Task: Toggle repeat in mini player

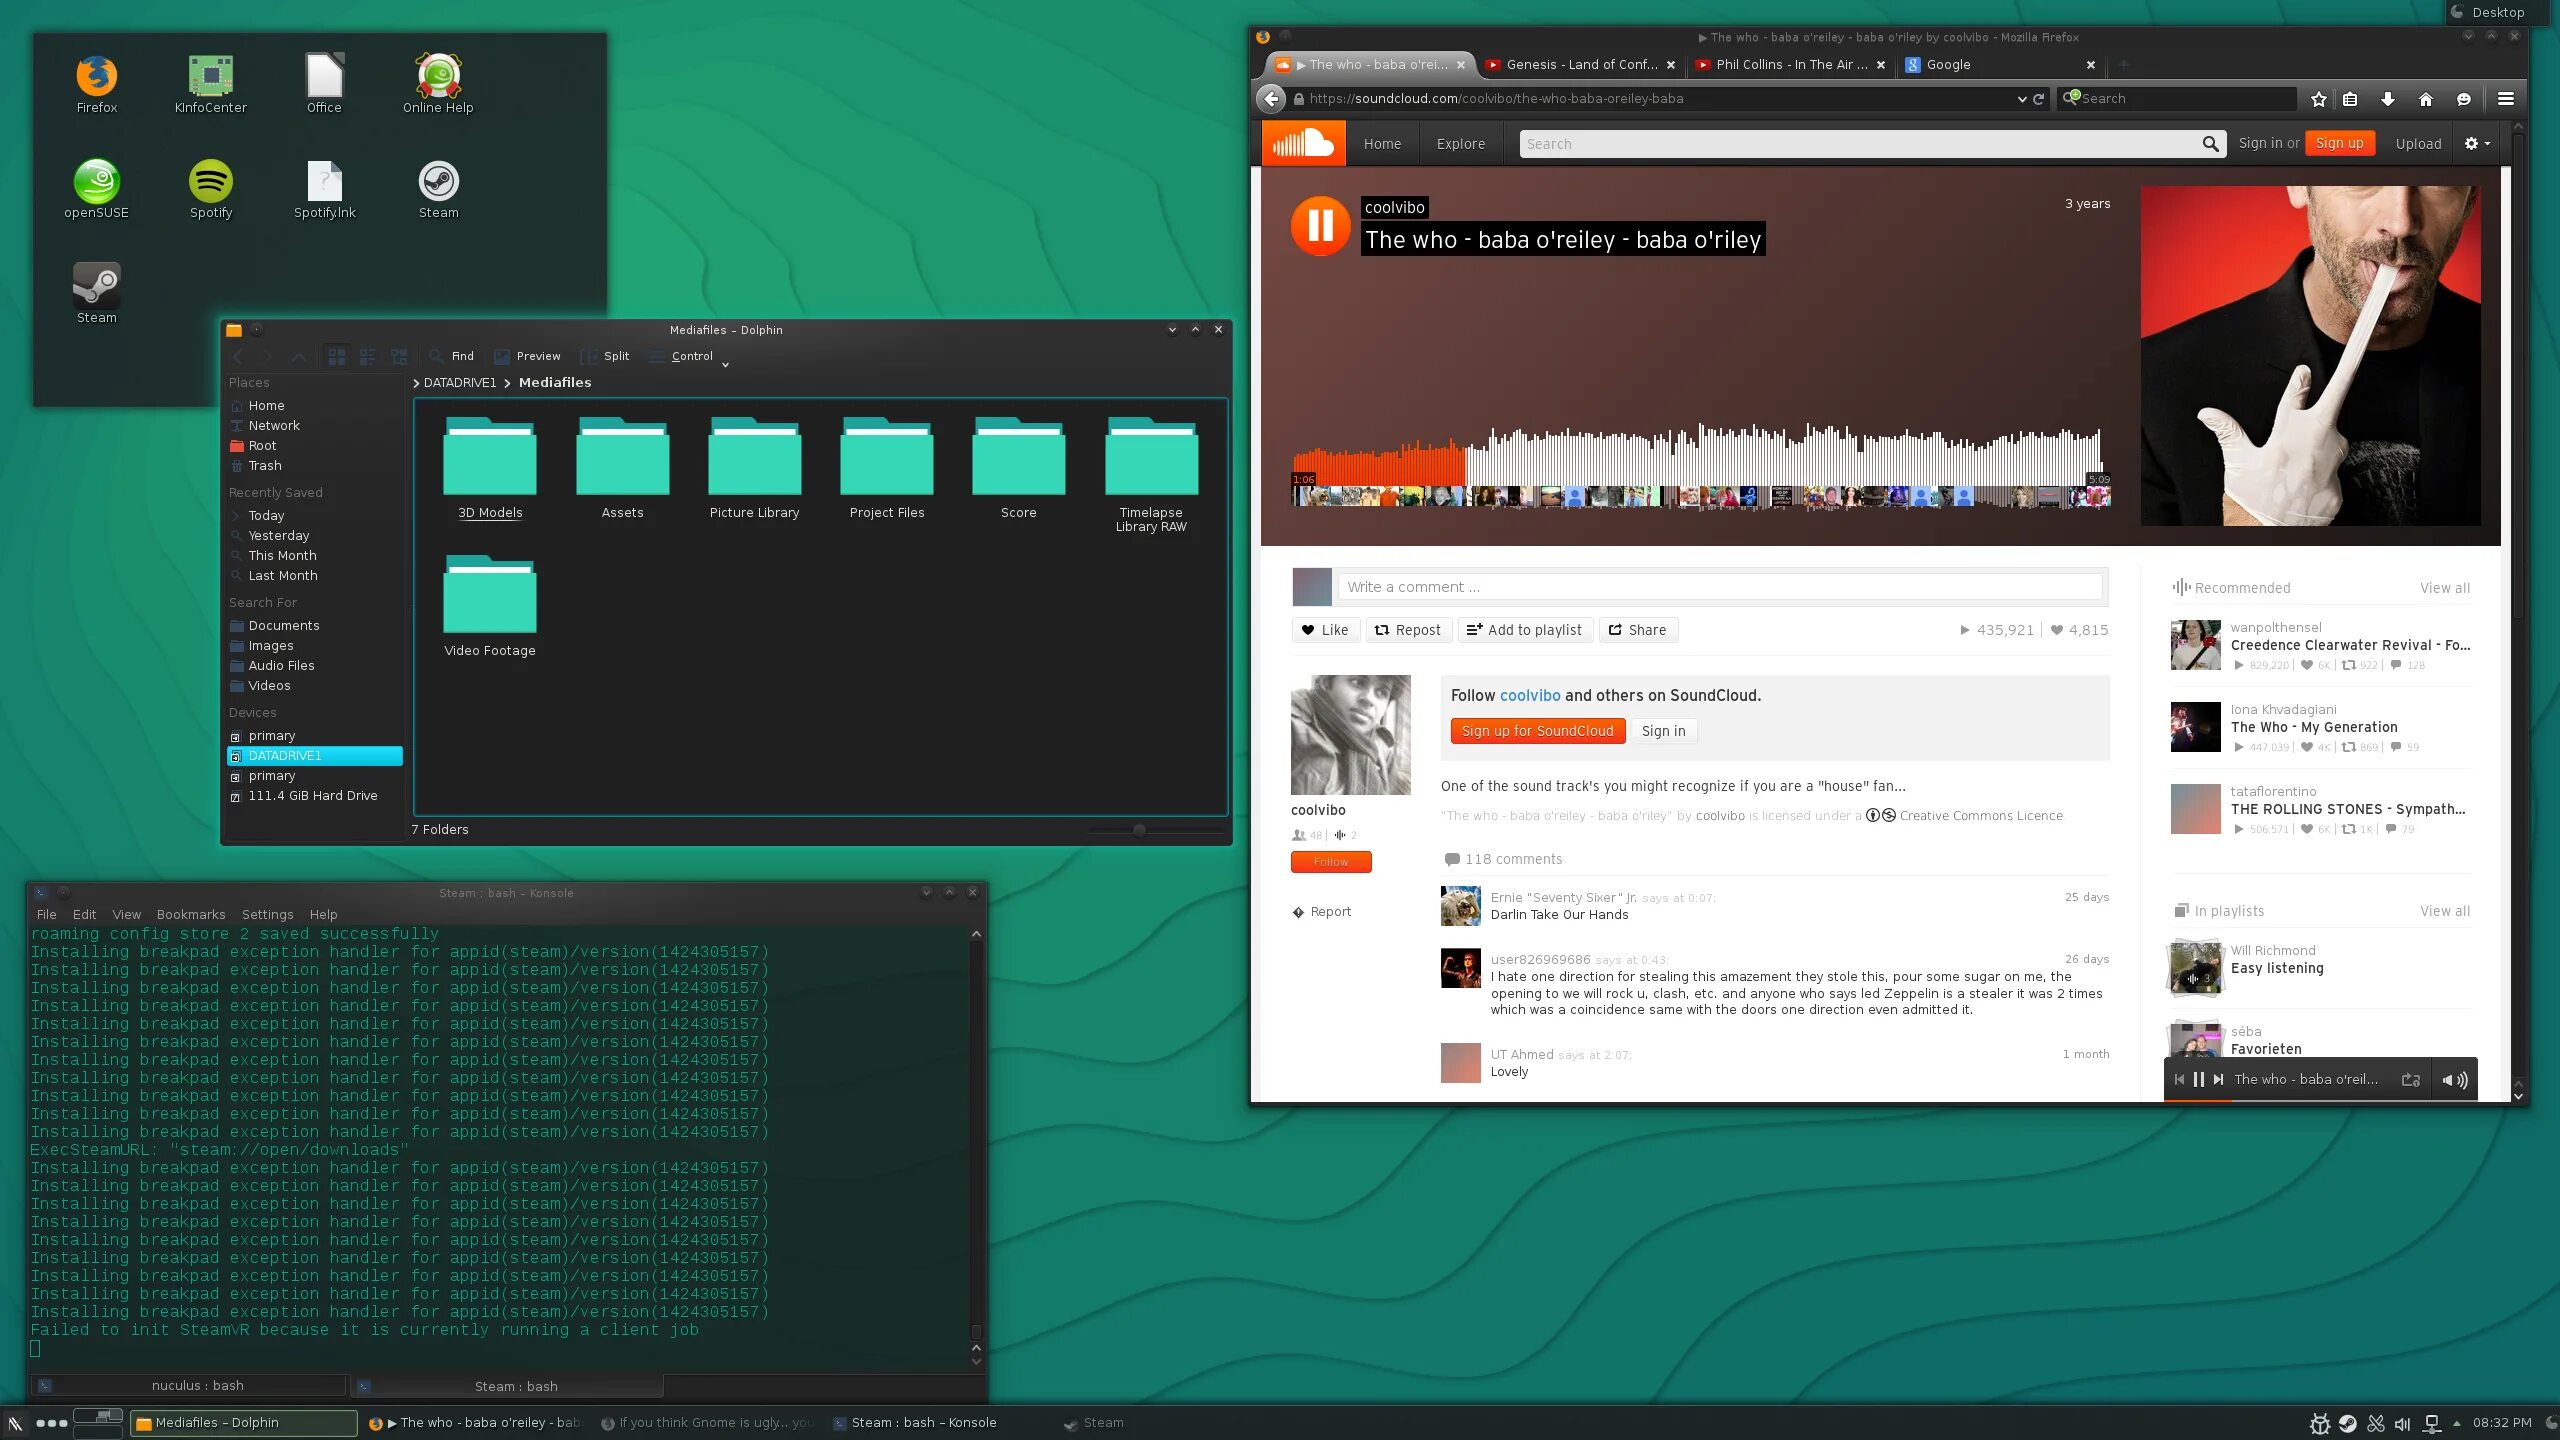Action: [x=2411, y=1080]
